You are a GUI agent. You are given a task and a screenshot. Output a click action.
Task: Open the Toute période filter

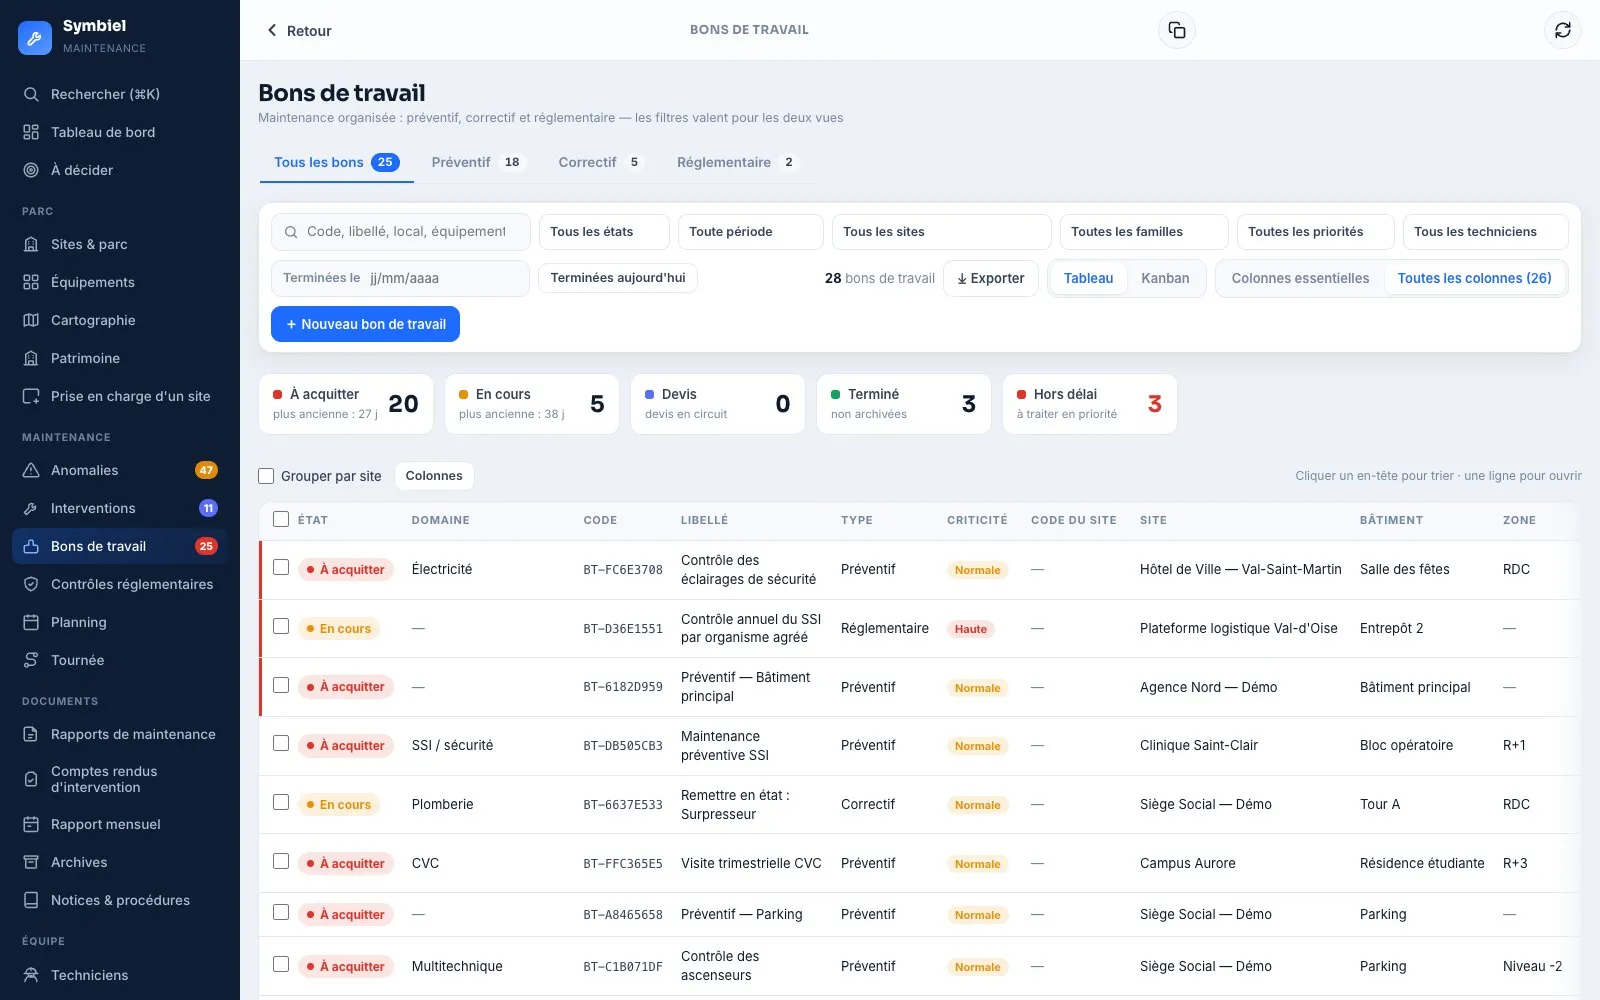click(x=750, y=232)
